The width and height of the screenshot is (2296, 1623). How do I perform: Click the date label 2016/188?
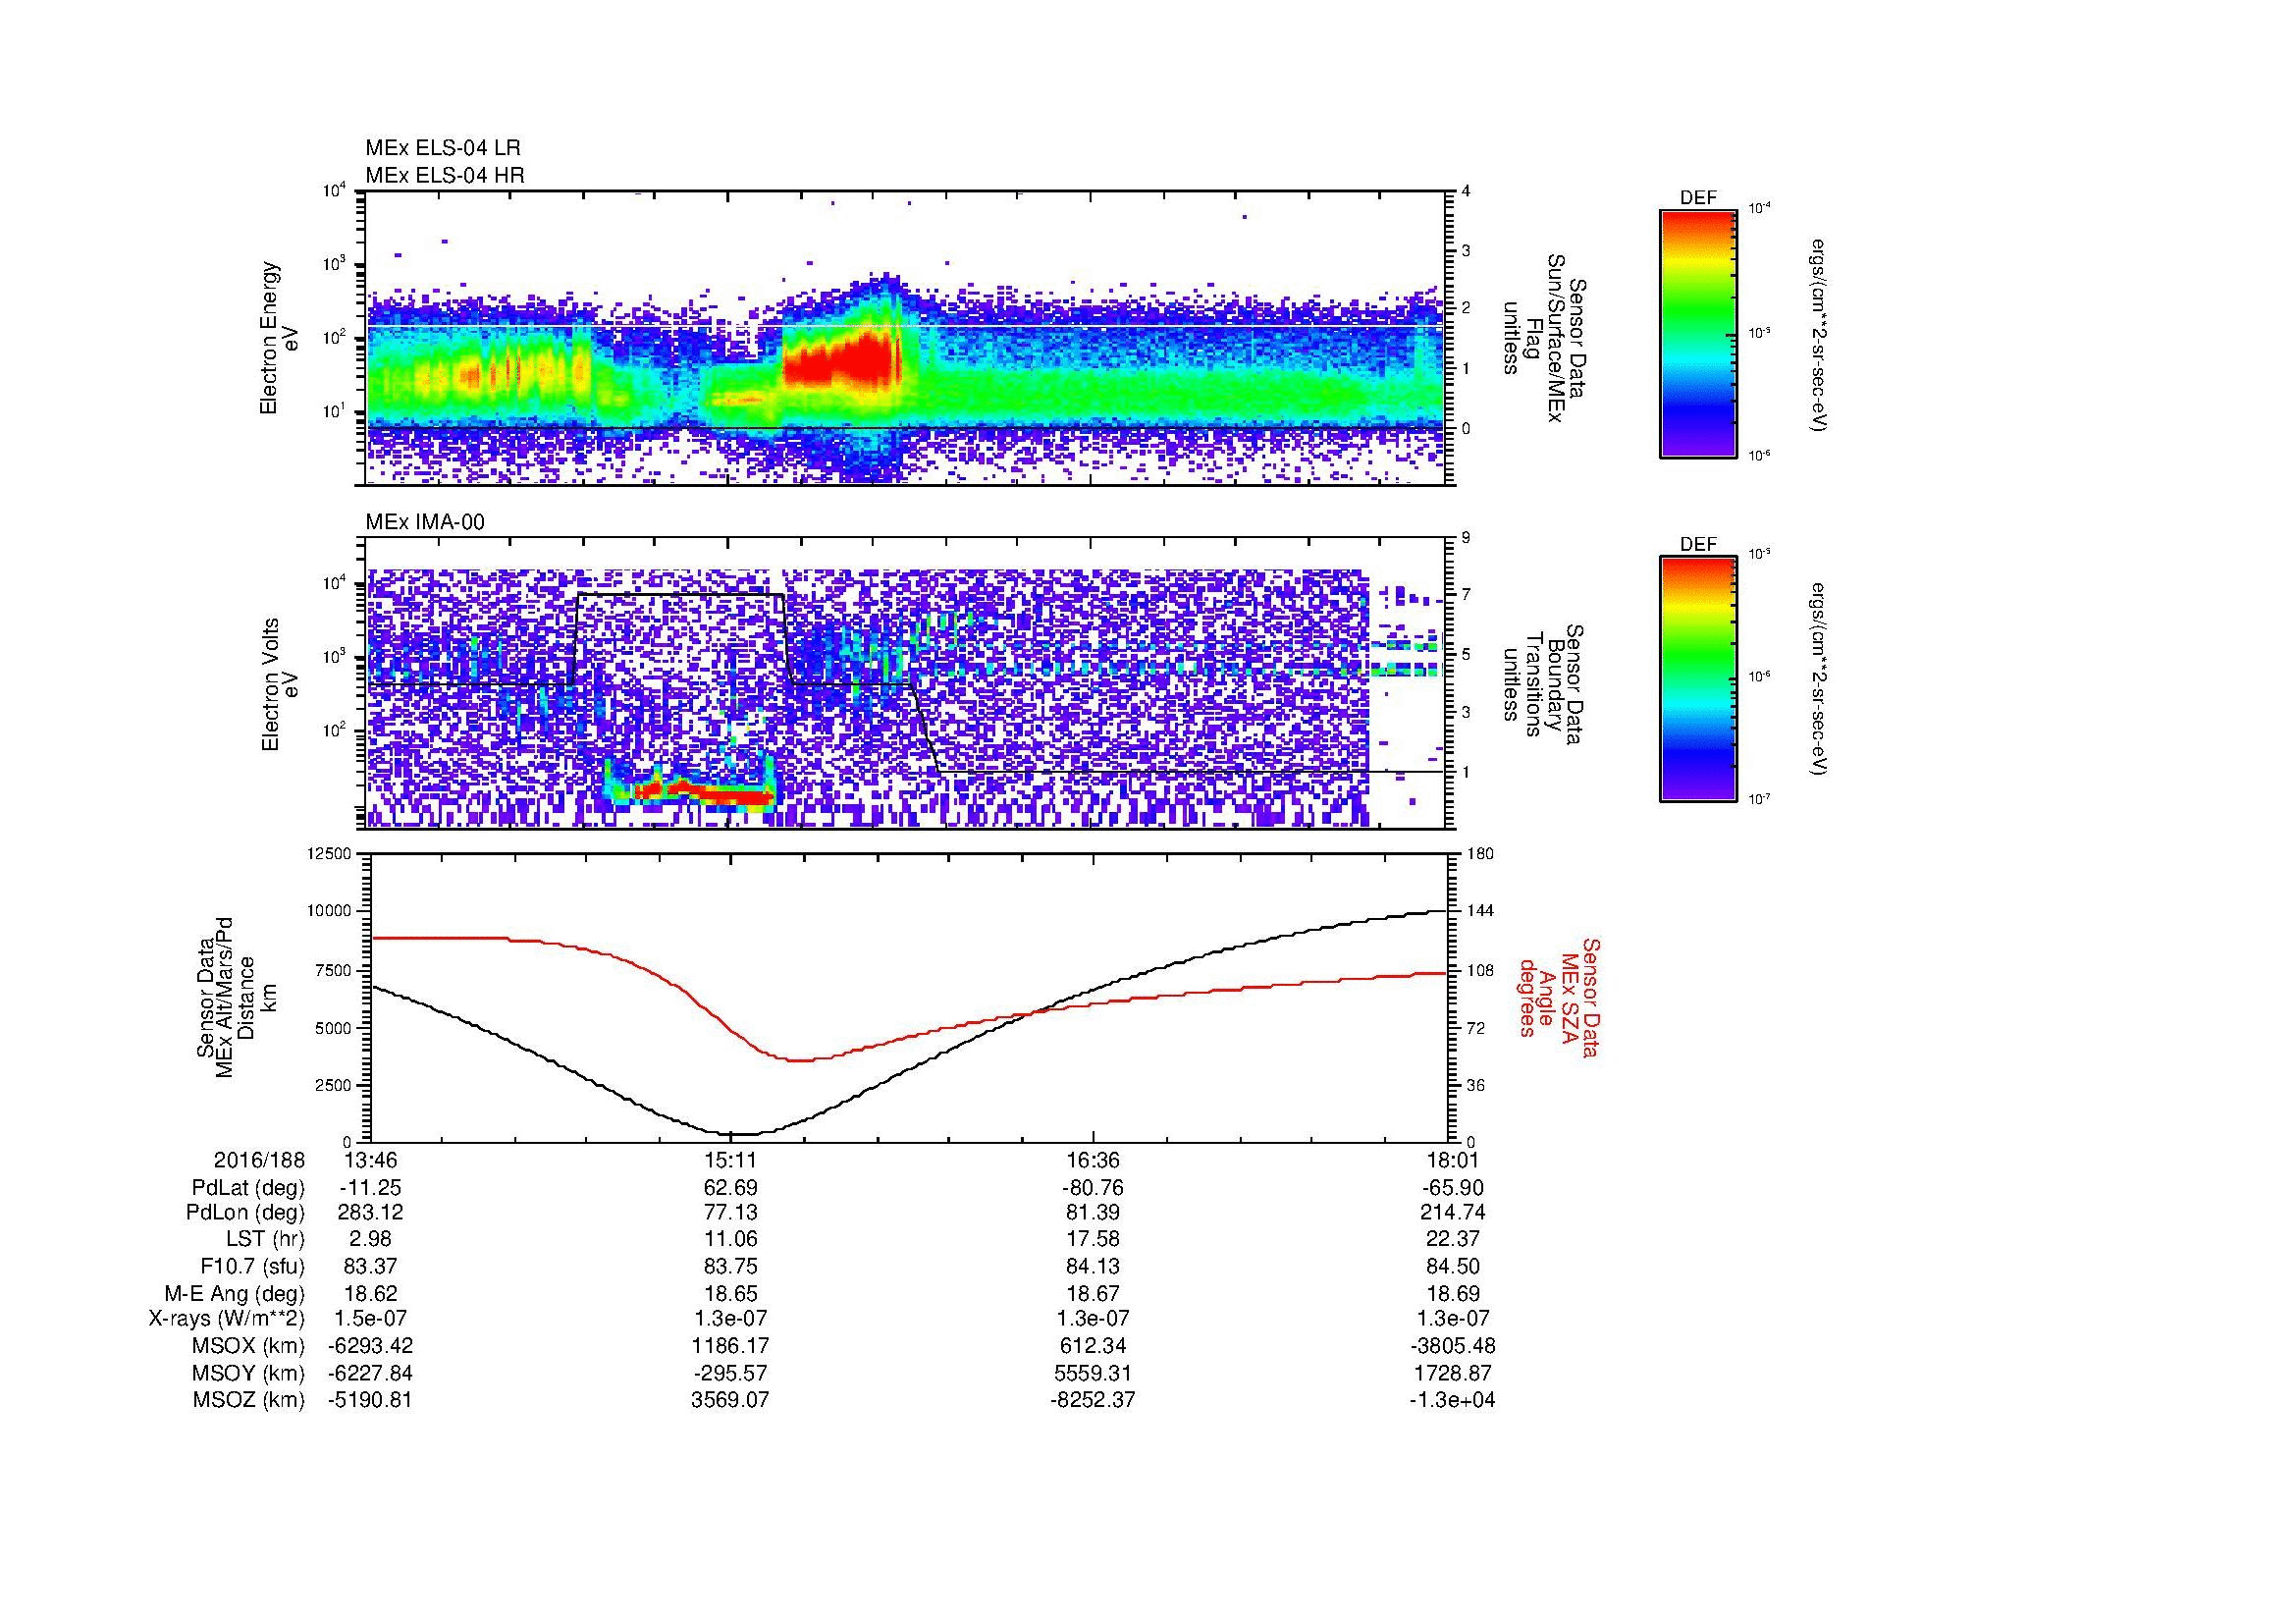(x=259, y=1160)
